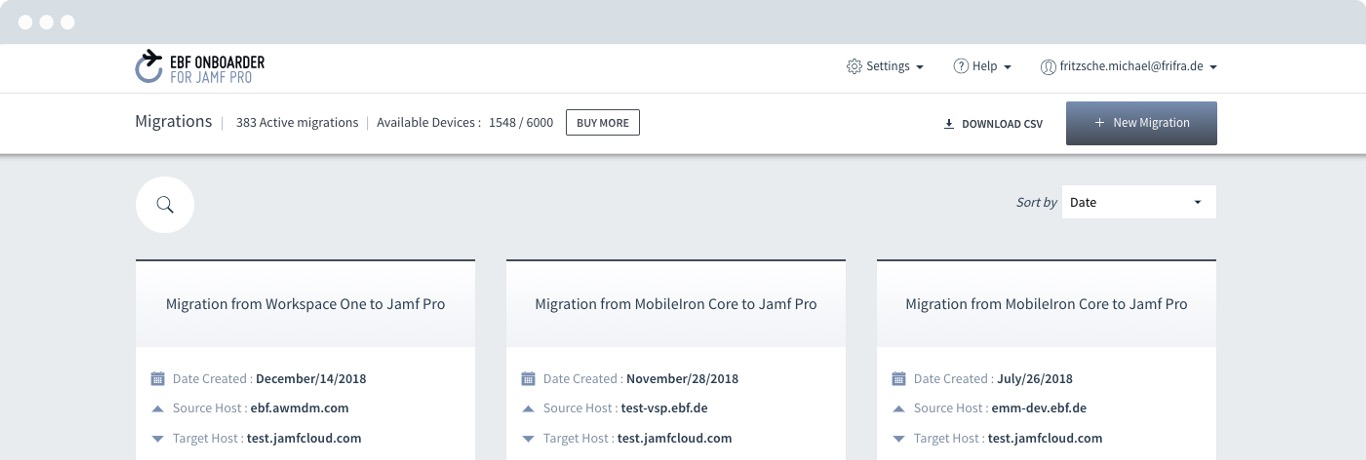The height and width of the screenshot is (460, 1366).
Task: Expand the fritzsche.michael@frifra.de account menu
Action: tap(1129, 67)
